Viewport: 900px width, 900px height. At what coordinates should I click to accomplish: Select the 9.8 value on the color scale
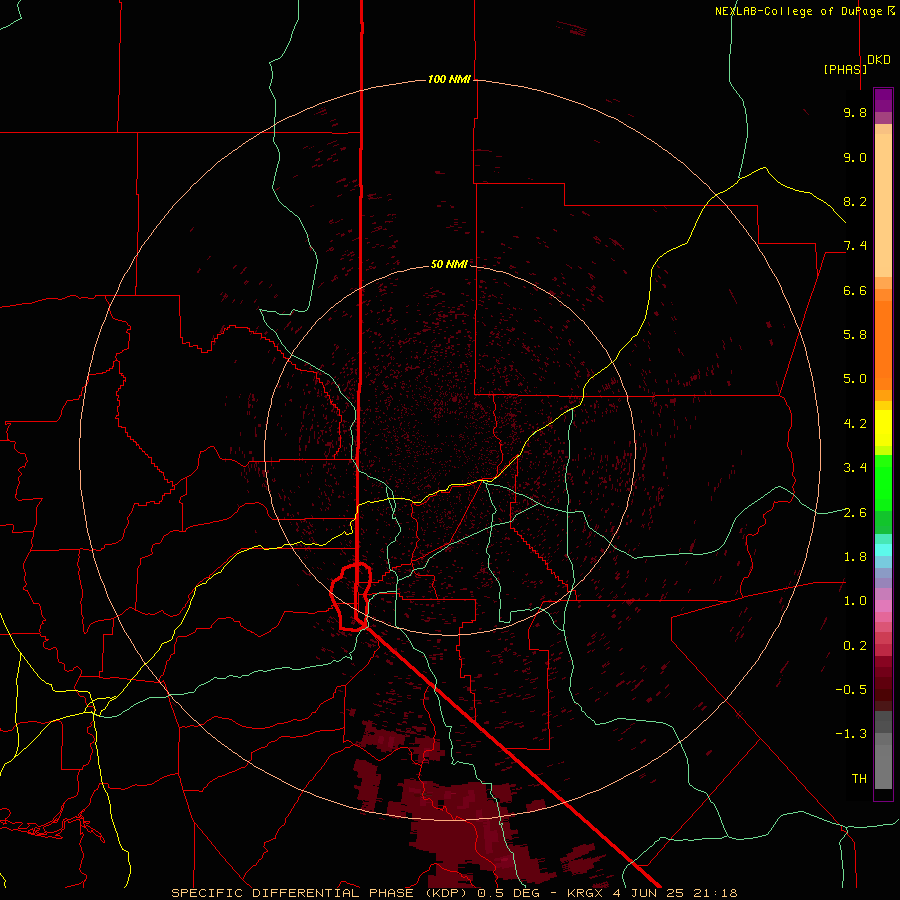(x=855, y=112)
